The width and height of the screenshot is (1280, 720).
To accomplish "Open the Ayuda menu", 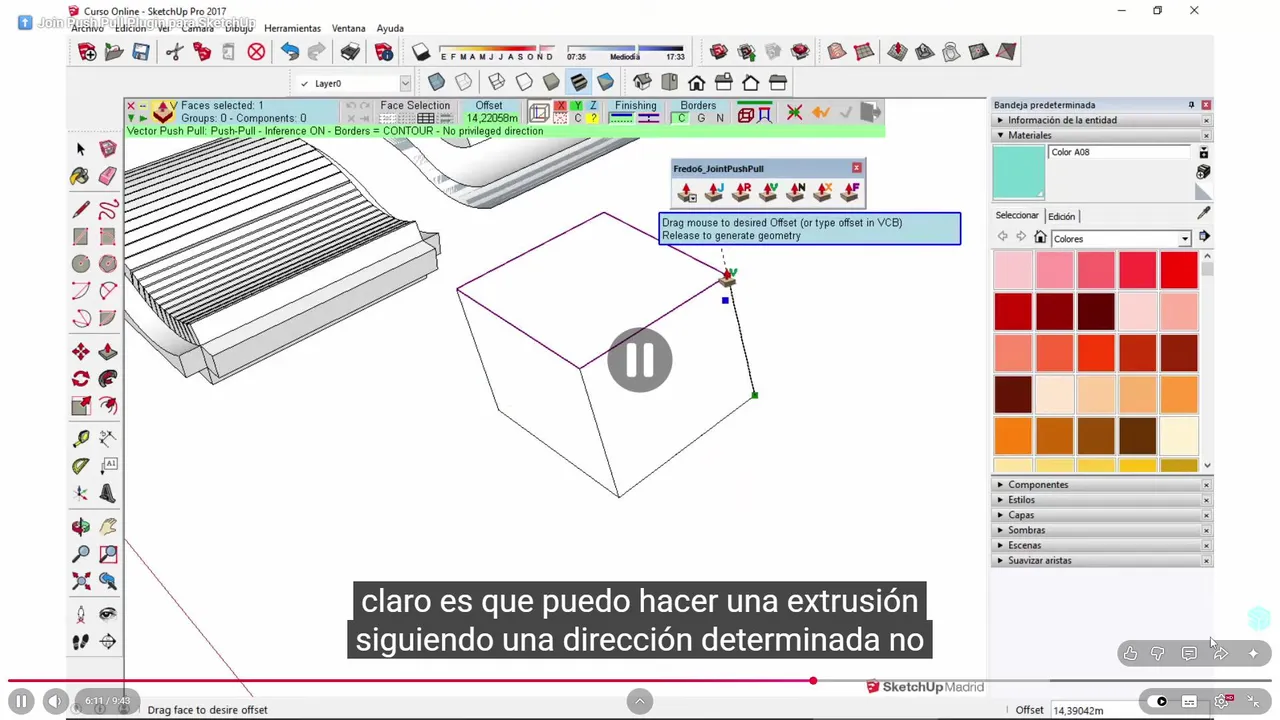I will click(x=390, y=28).
